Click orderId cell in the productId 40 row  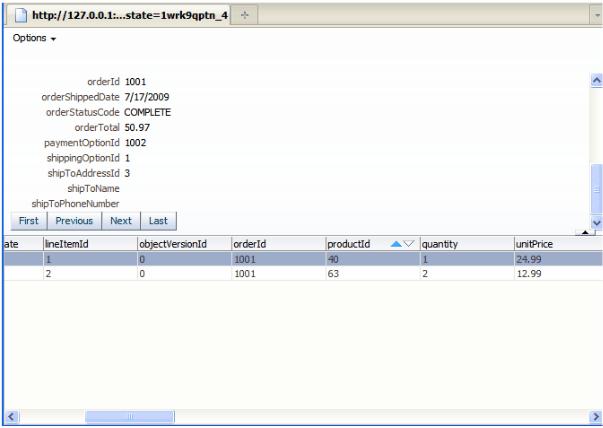[278, 259]
